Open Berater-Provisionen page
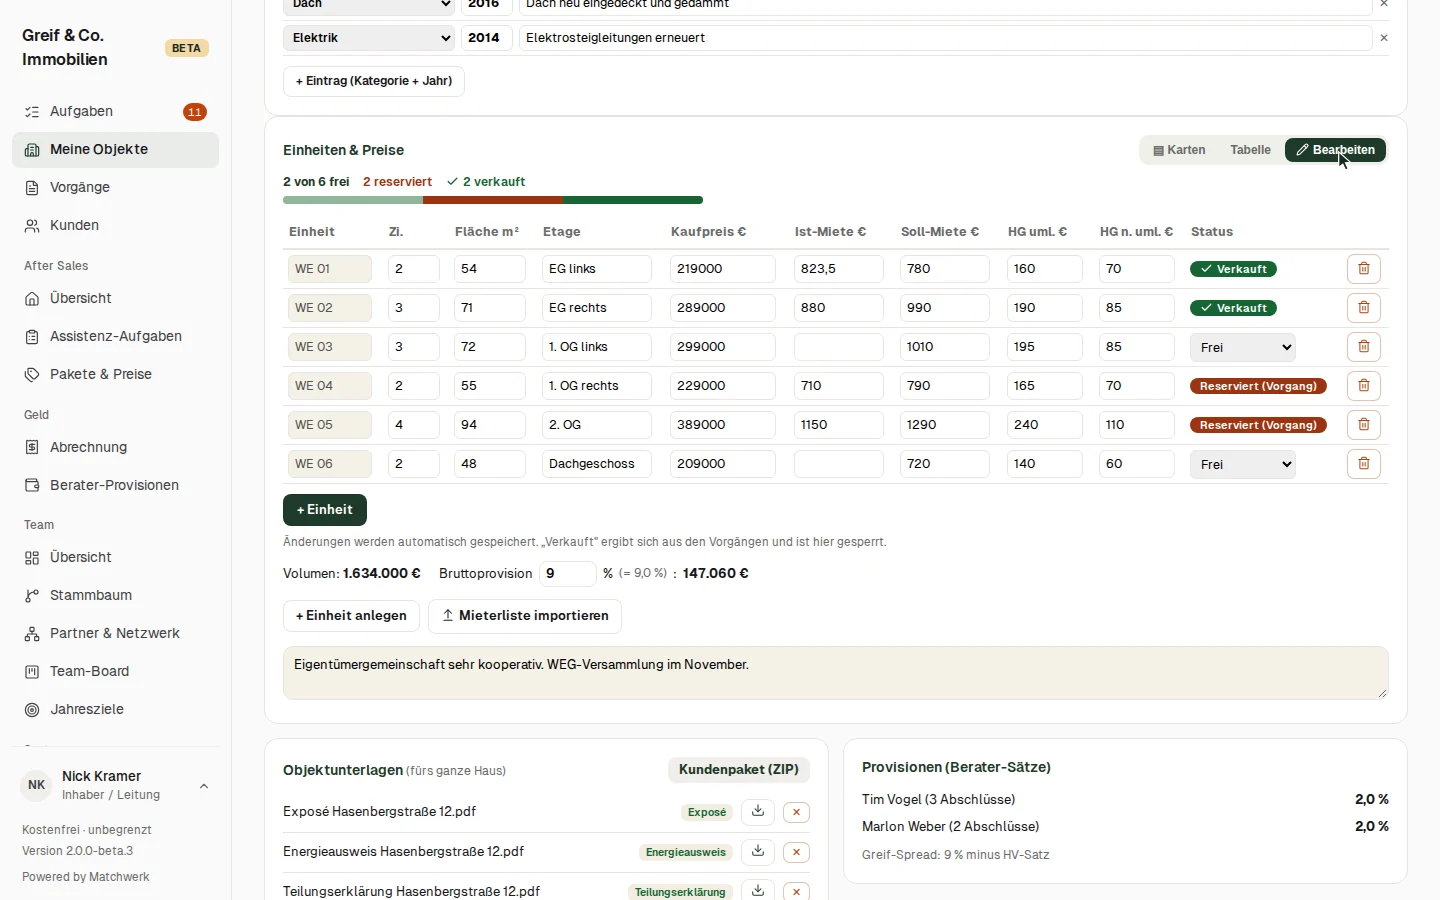Image resolution: width=1440 pixels, height=900 pixels. [x=115, y=485]
